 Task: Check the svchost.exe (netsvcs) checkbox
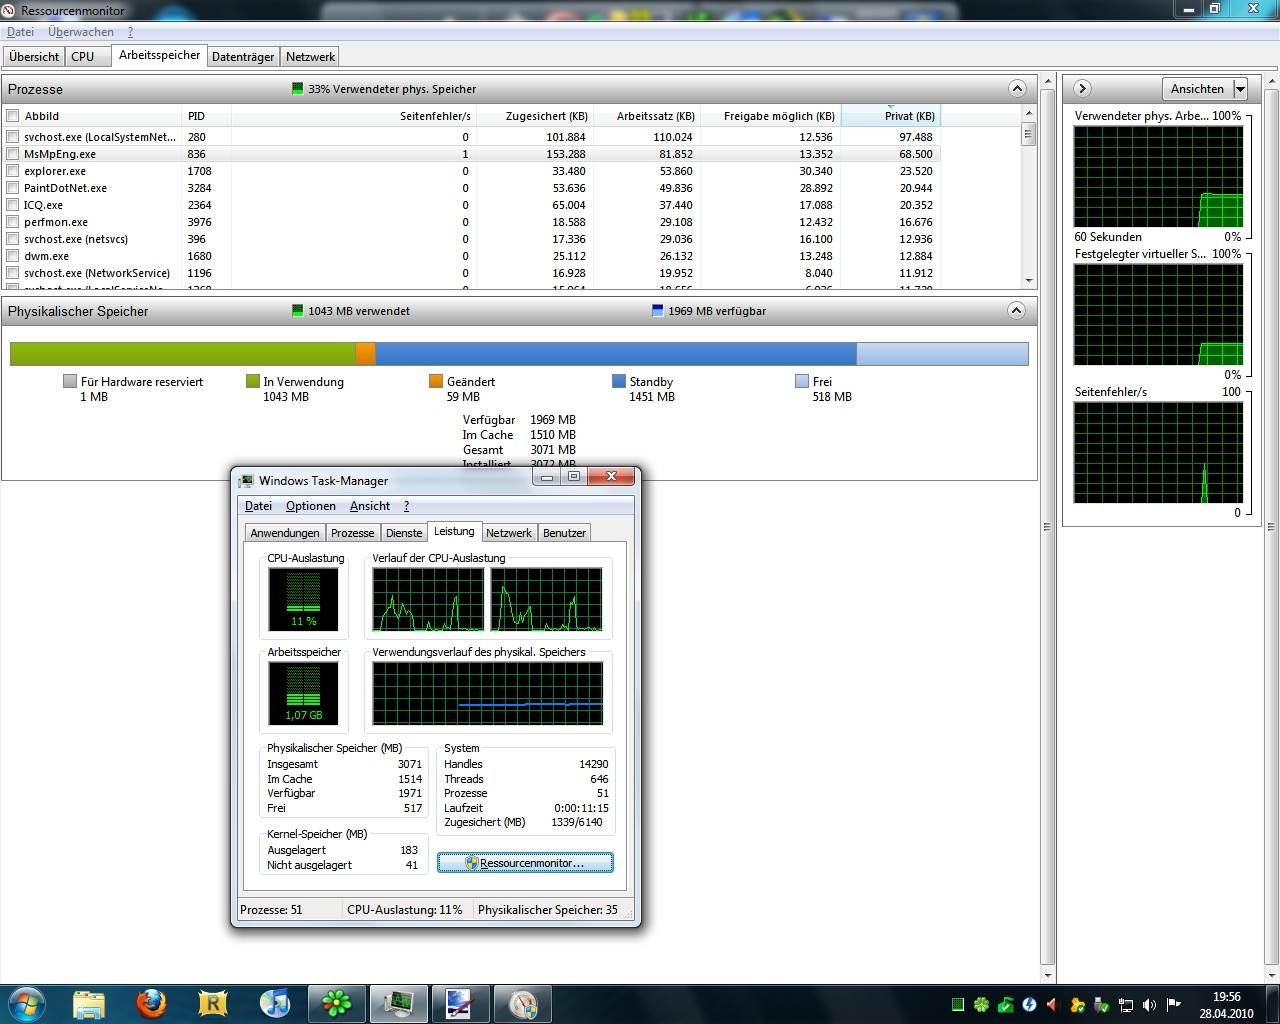(x=13, y=239)
